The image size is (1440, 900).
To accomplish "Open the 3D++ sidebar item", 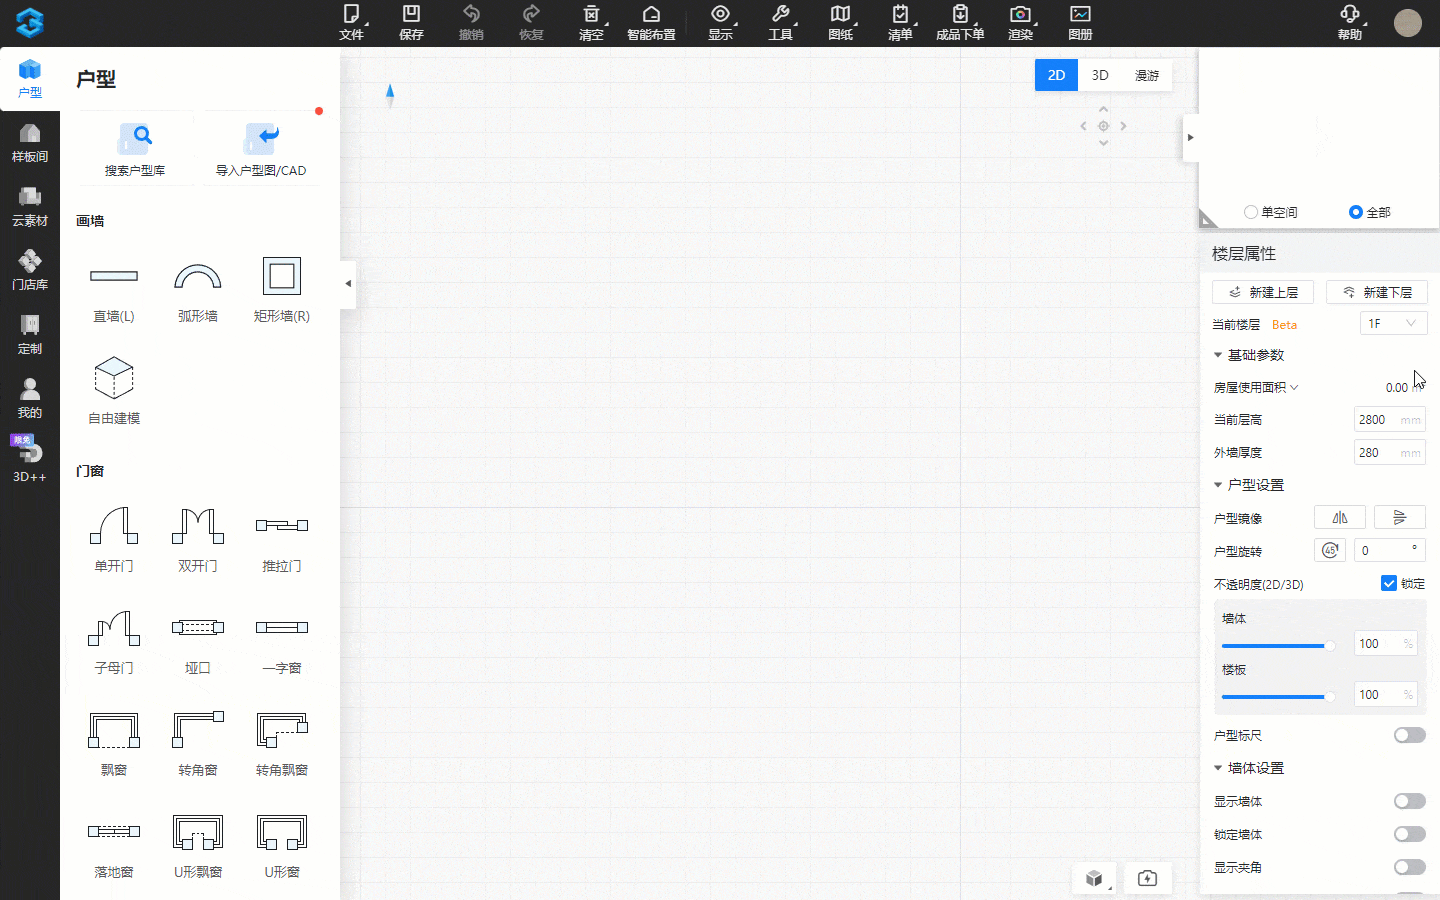I will [x=30, y=462].
